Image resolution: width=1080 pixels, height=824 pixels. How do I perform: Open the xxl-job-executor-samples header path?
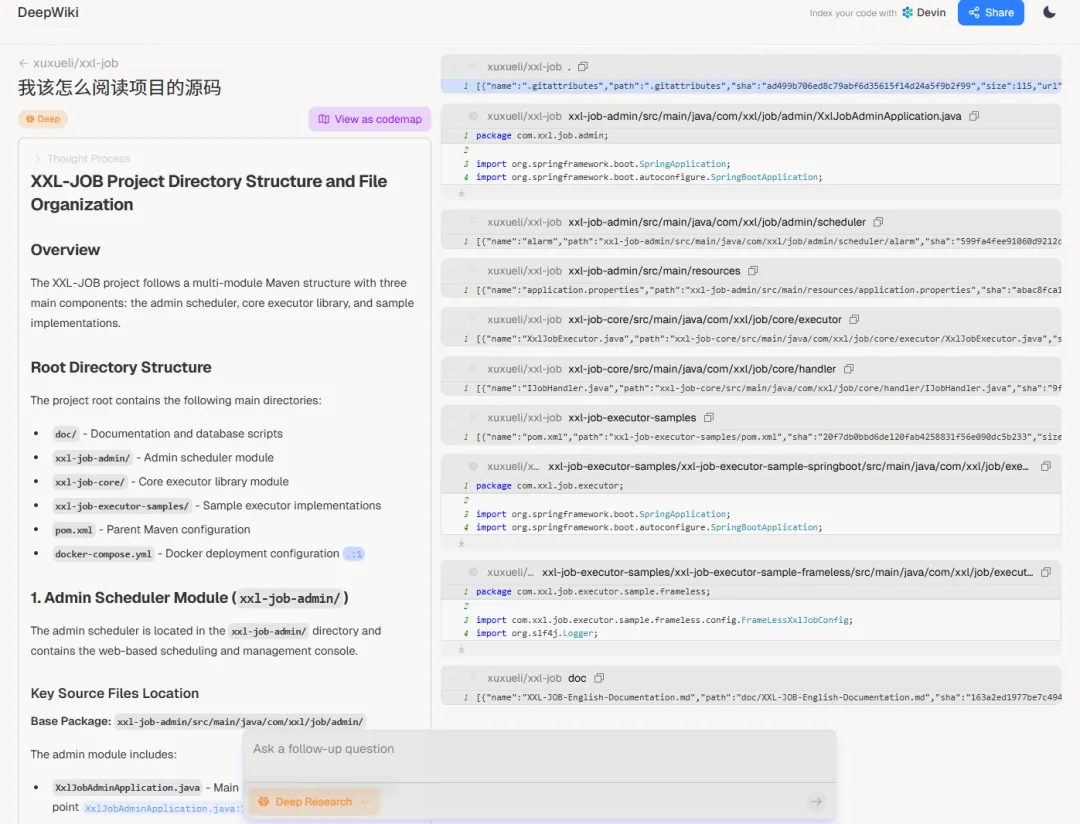[x=632, y=418]
